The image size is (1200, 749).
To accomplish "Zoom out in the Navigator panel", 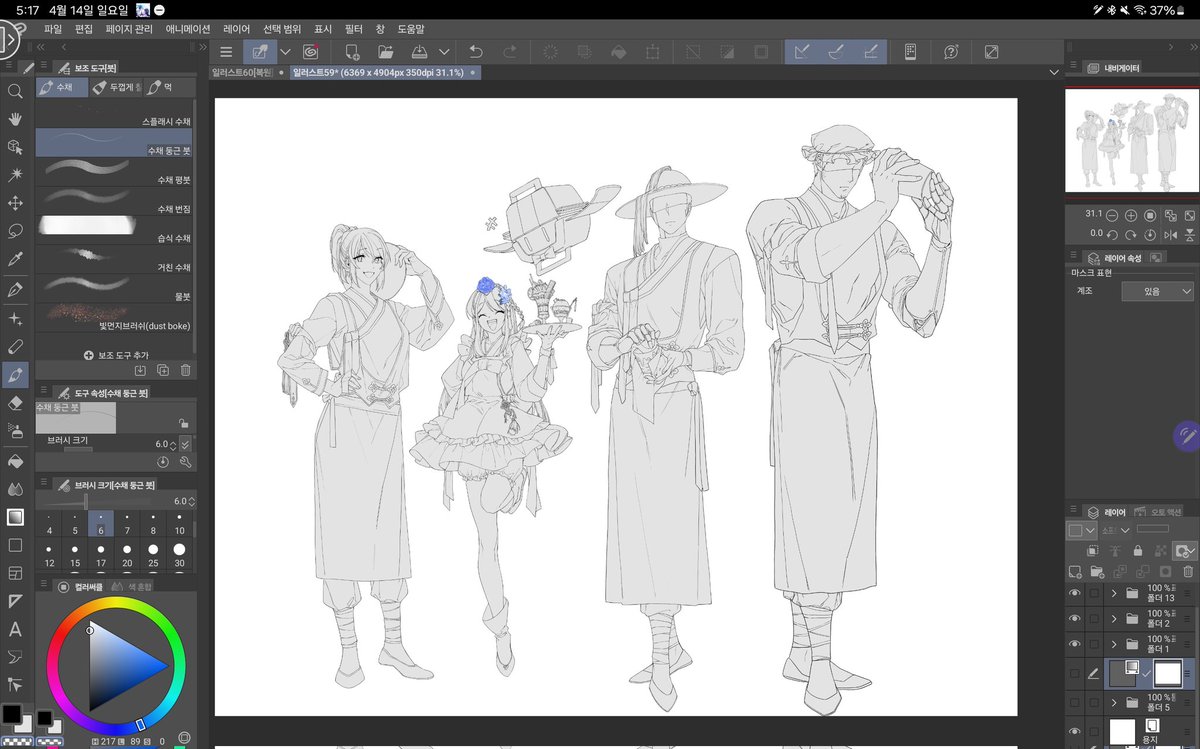I will click(x=1112, y=215).
